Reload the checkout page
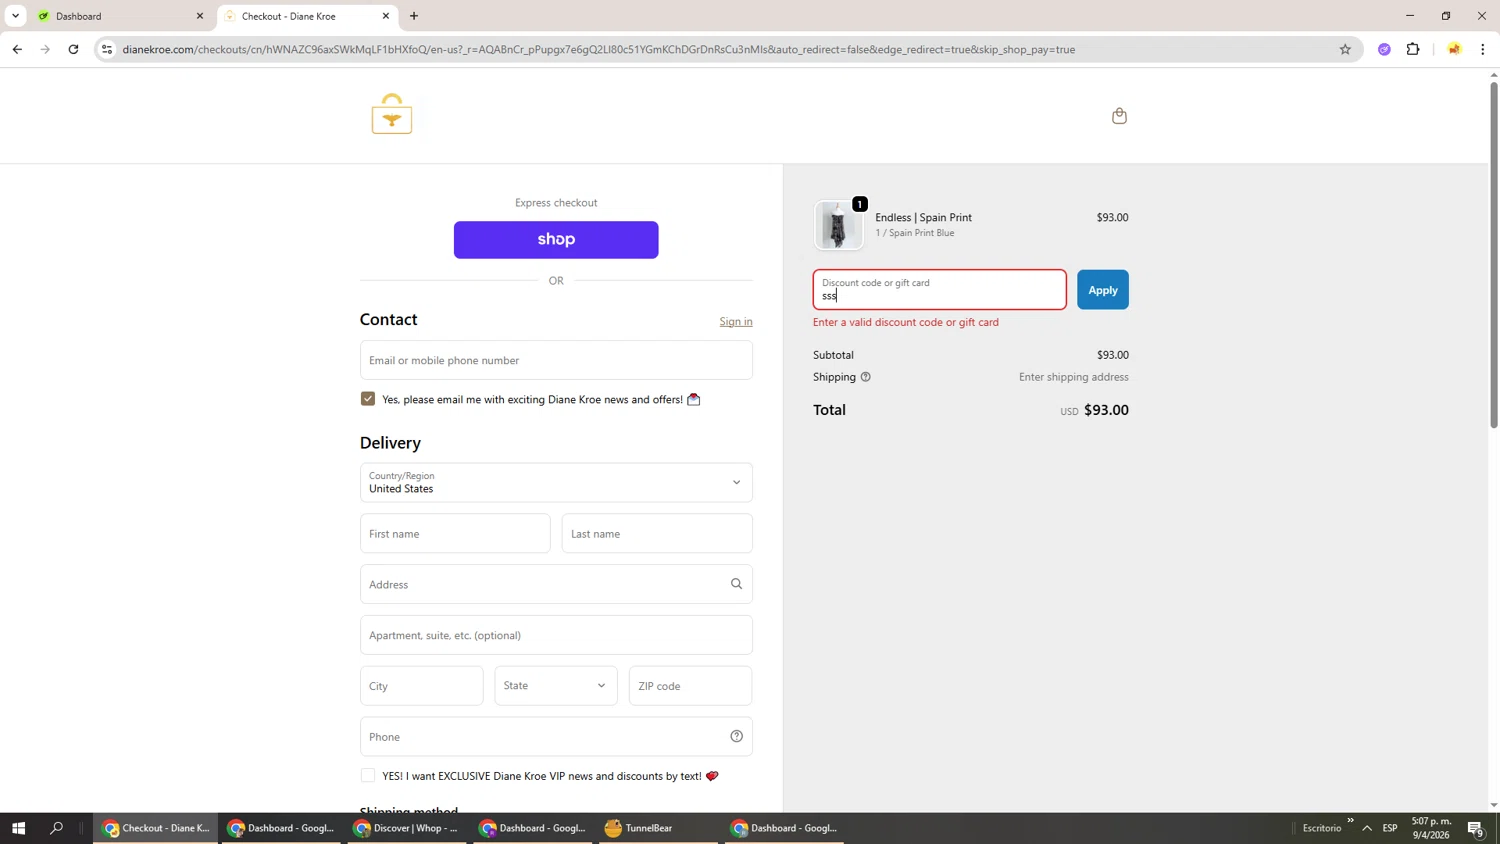Screen dimensions: 1500x844 click(x=73, y=49)
